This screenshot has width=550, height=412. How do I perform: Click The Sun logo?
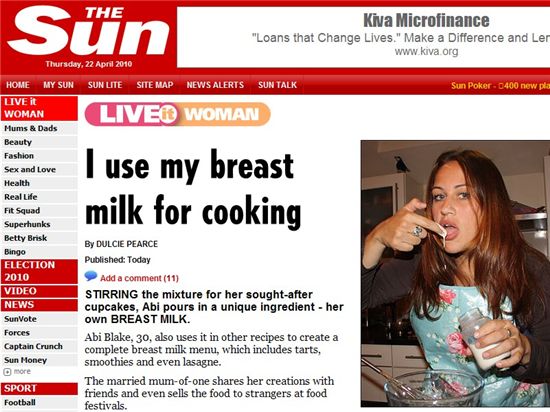[x=88, y=31]
